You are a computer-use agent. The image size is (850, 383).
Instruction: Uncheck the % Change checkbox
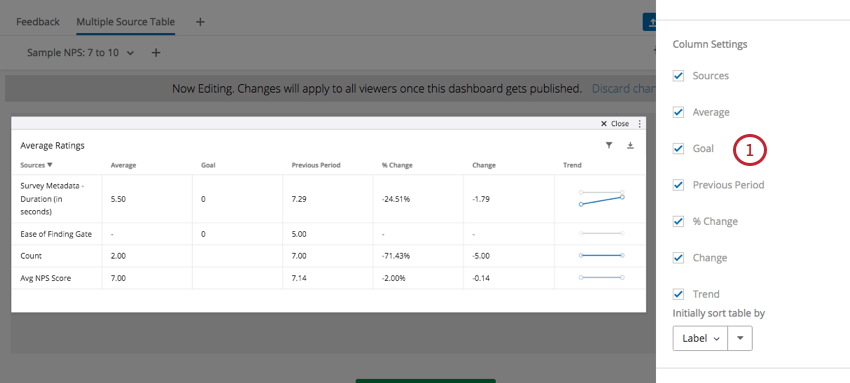678,221
